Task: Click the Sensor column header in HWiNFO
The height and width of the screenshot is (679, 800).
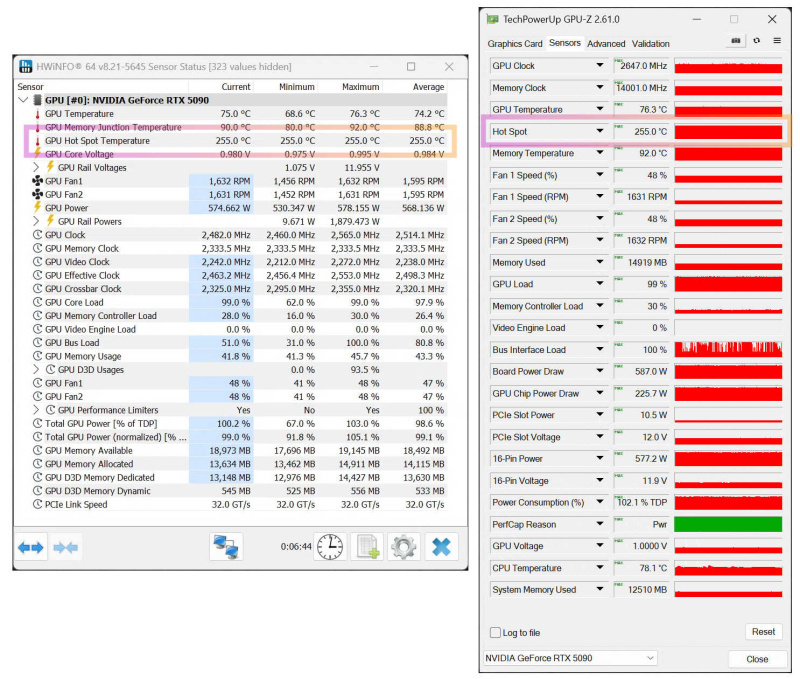Action: click(x=102, y=87)
